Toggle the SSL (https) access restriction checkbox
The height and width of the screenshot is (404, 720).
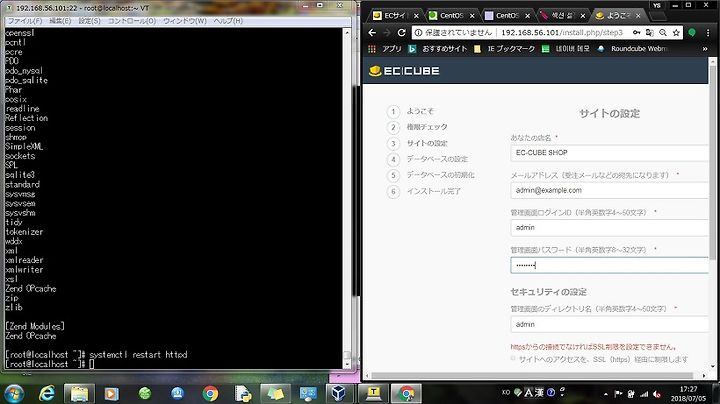point(513,359)
